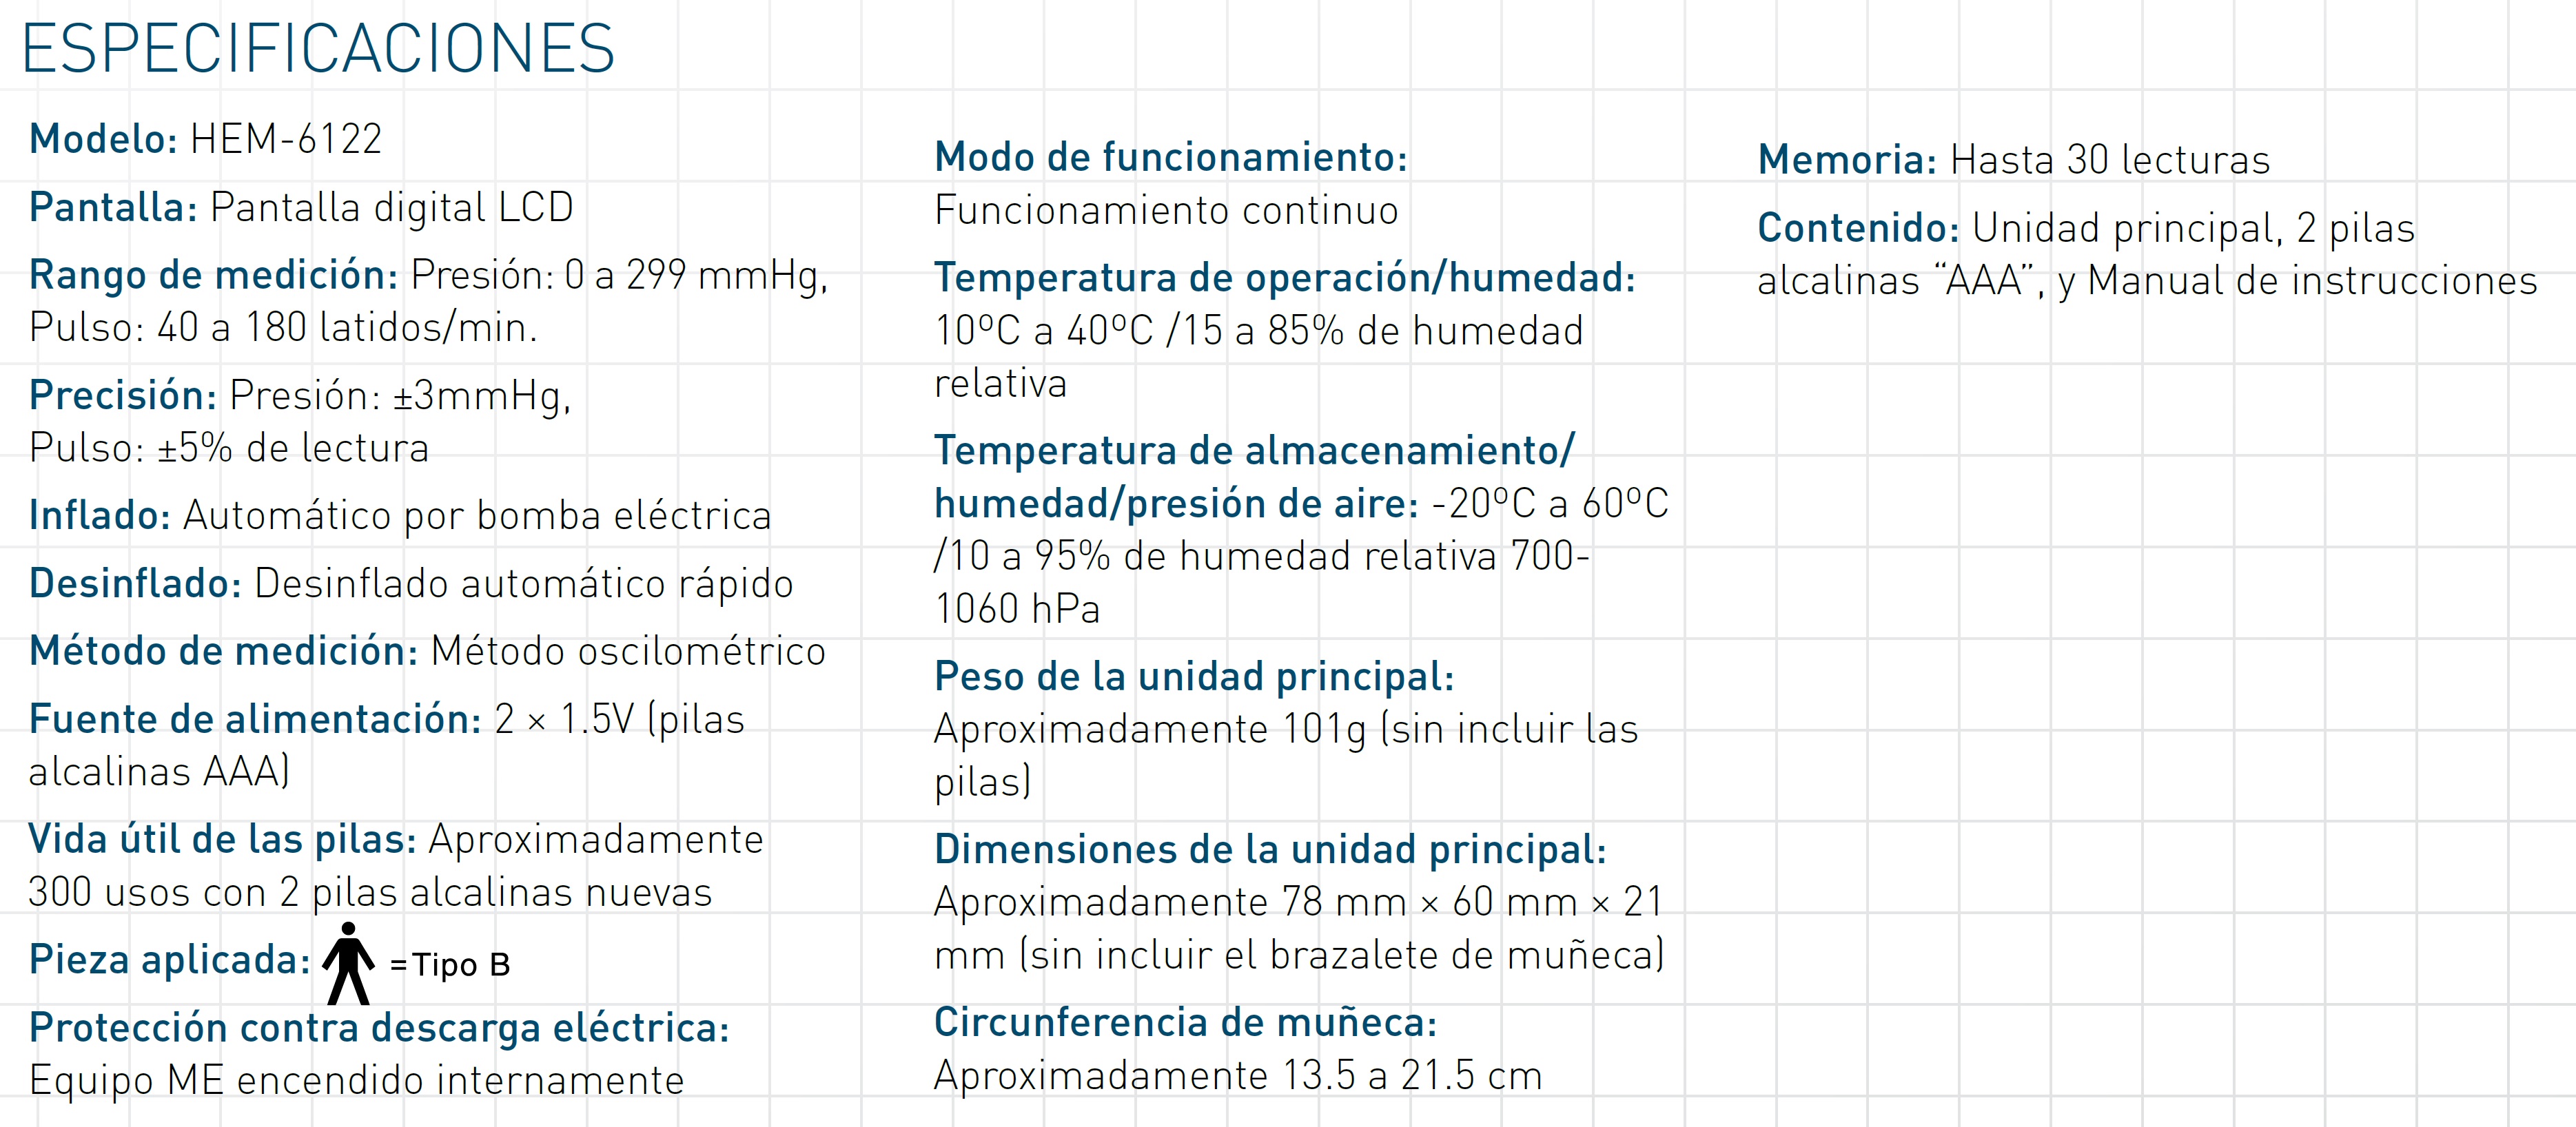The width and height of the screenshot is (2576, 1127).
Task: Click the Fuente de alimentación label
Action: (x=255, y=720)
